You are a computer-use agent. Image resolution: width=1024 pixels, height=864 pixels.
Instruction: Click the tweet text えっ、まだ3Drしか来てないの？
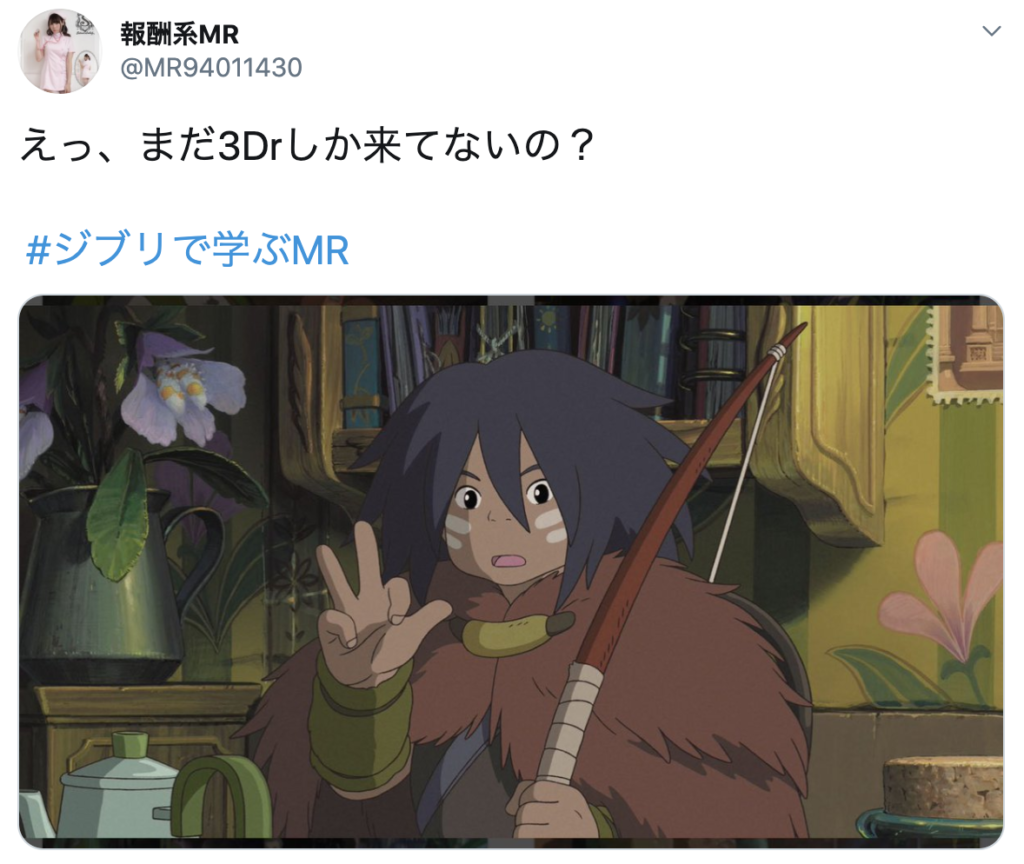(x=307, y=145)
